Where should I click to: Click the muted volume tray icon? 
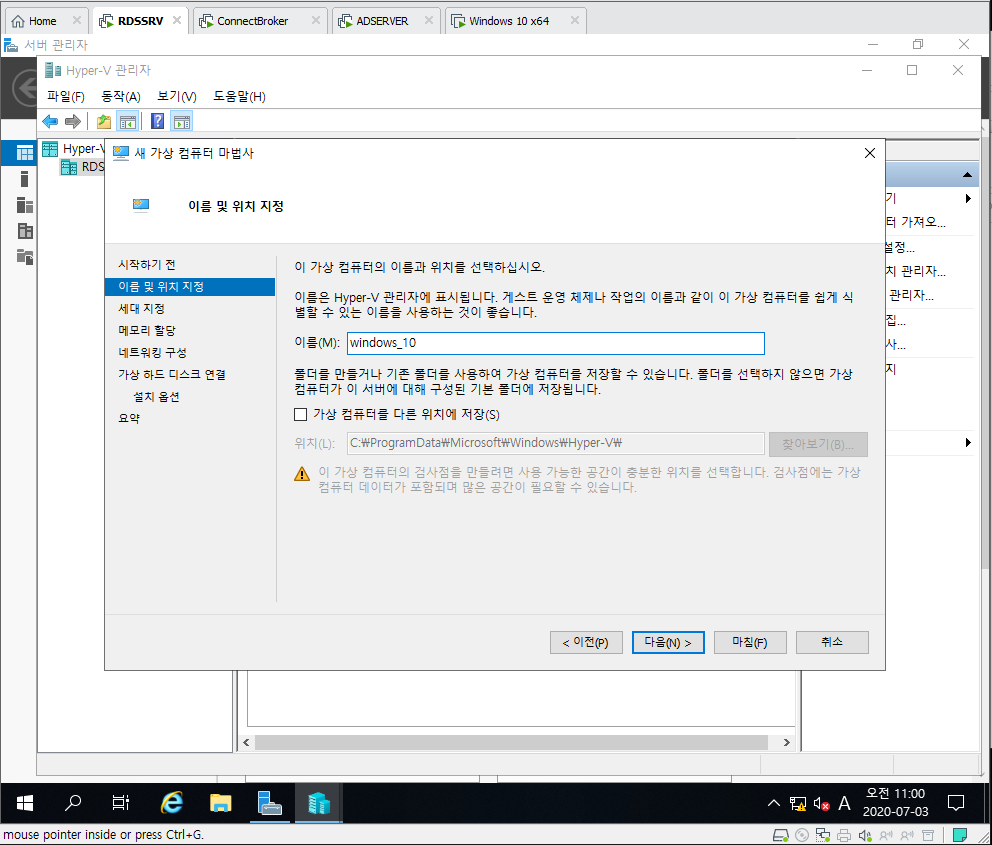821,804
